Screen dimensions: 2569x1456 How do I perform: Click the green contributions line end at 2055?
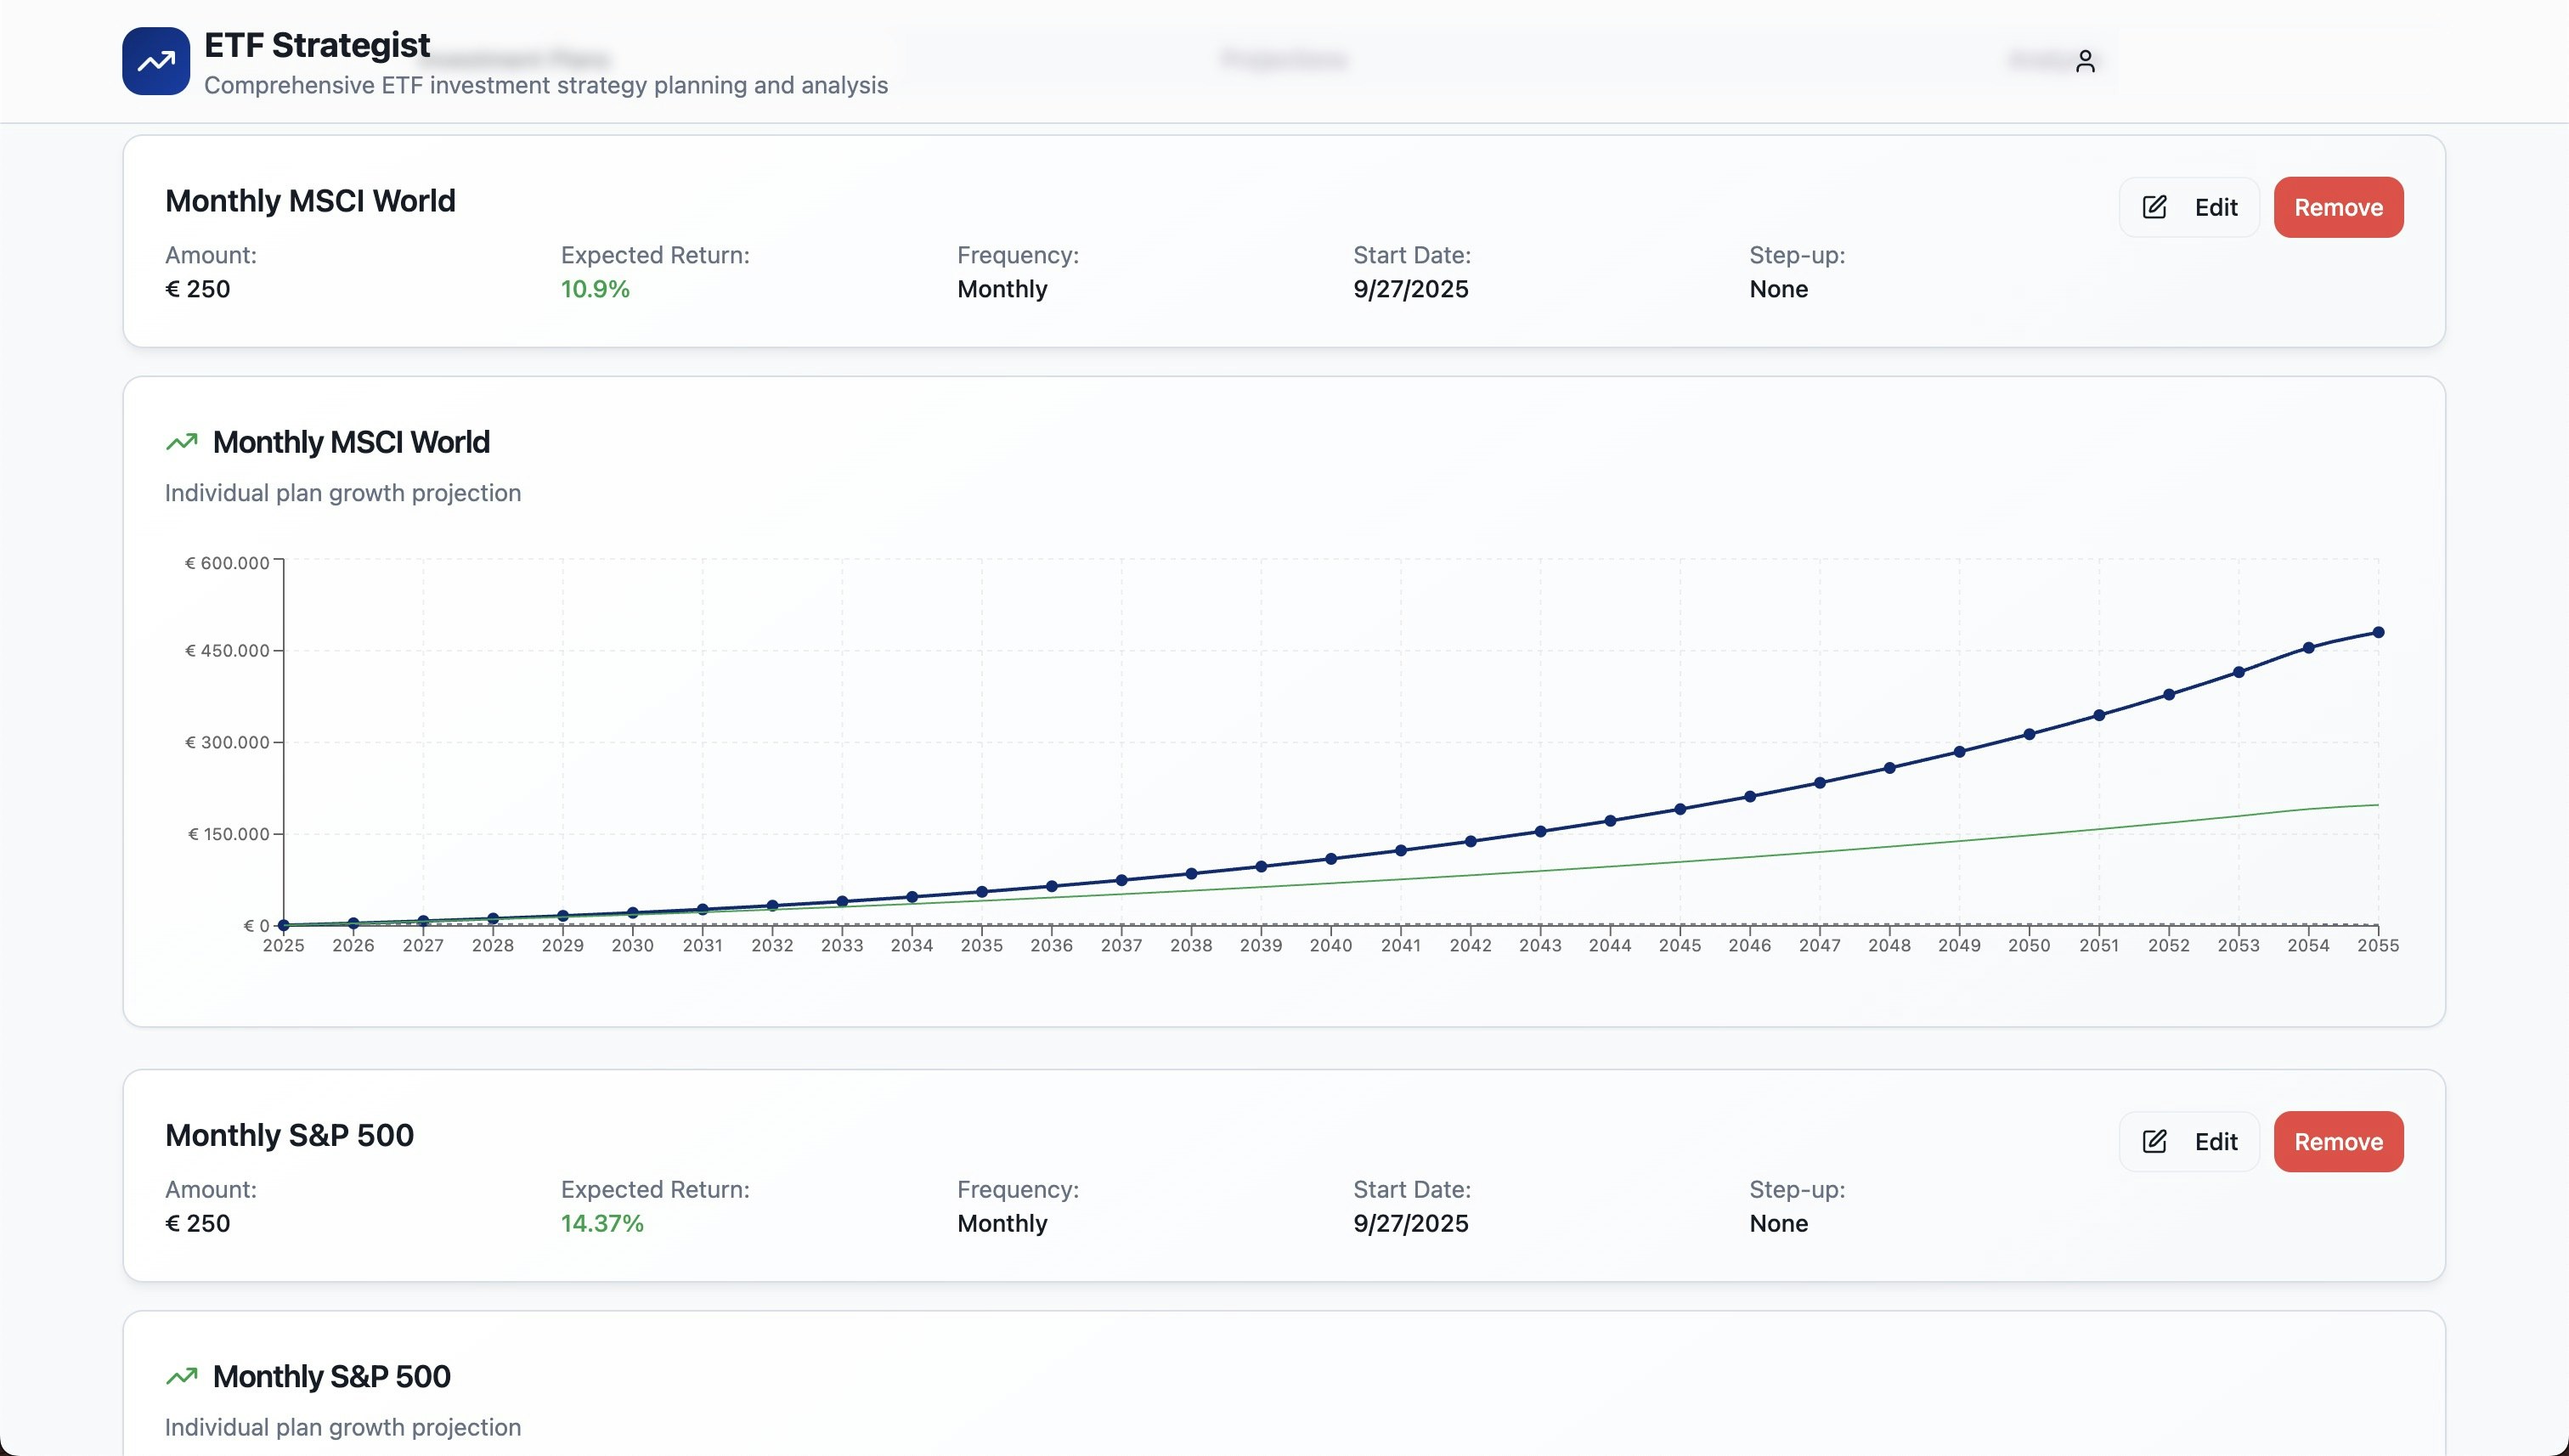pos(2377,805)
